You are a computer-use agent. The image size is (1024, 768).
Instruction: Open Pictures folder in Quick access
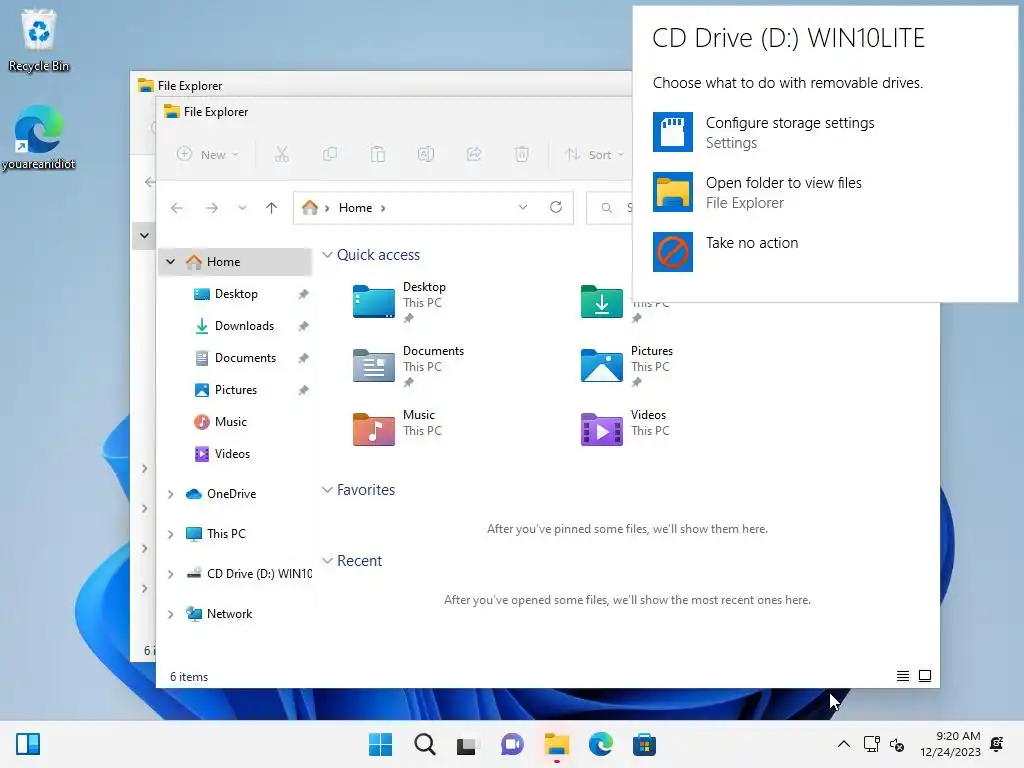click(627, 366)
